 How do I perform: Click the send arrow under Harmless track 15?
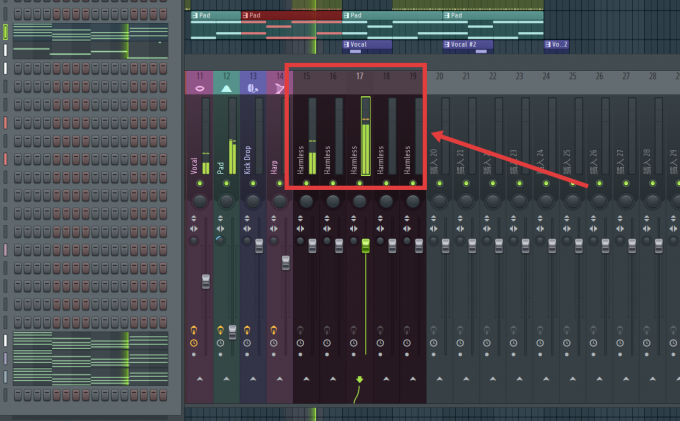point(306,379)
